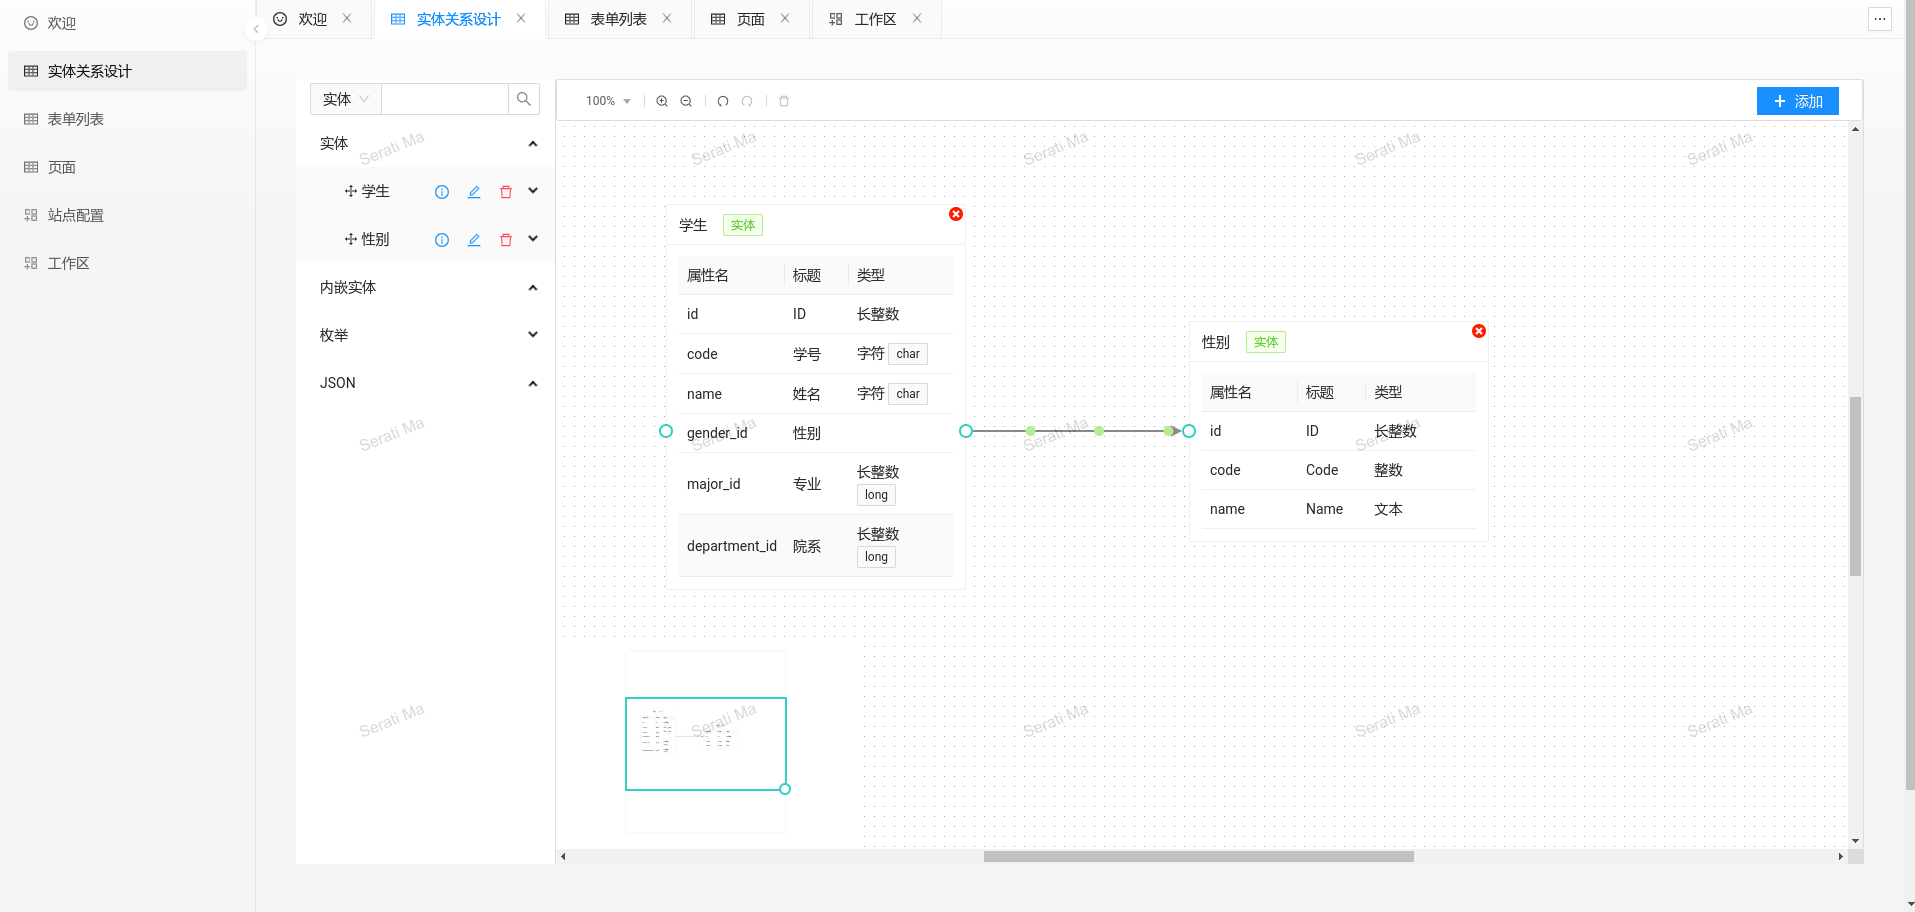Delete the 性别 entity from list
The height and width of the screenshot is (912, 1915).
click(506, 240)
